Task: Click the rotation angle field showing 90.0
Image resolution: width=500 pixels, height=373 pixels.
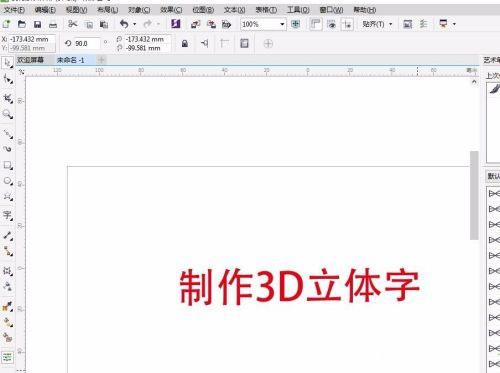Action: coord(86,44)
